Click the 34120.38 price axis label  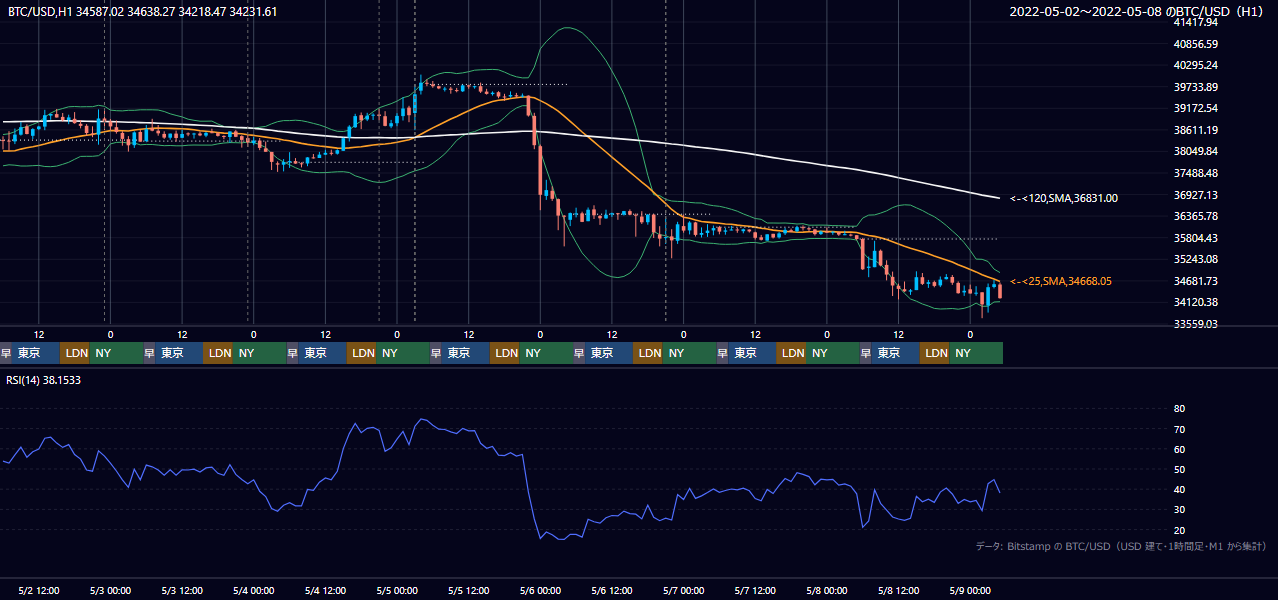pyautogui.click(x=1195, y=302)
